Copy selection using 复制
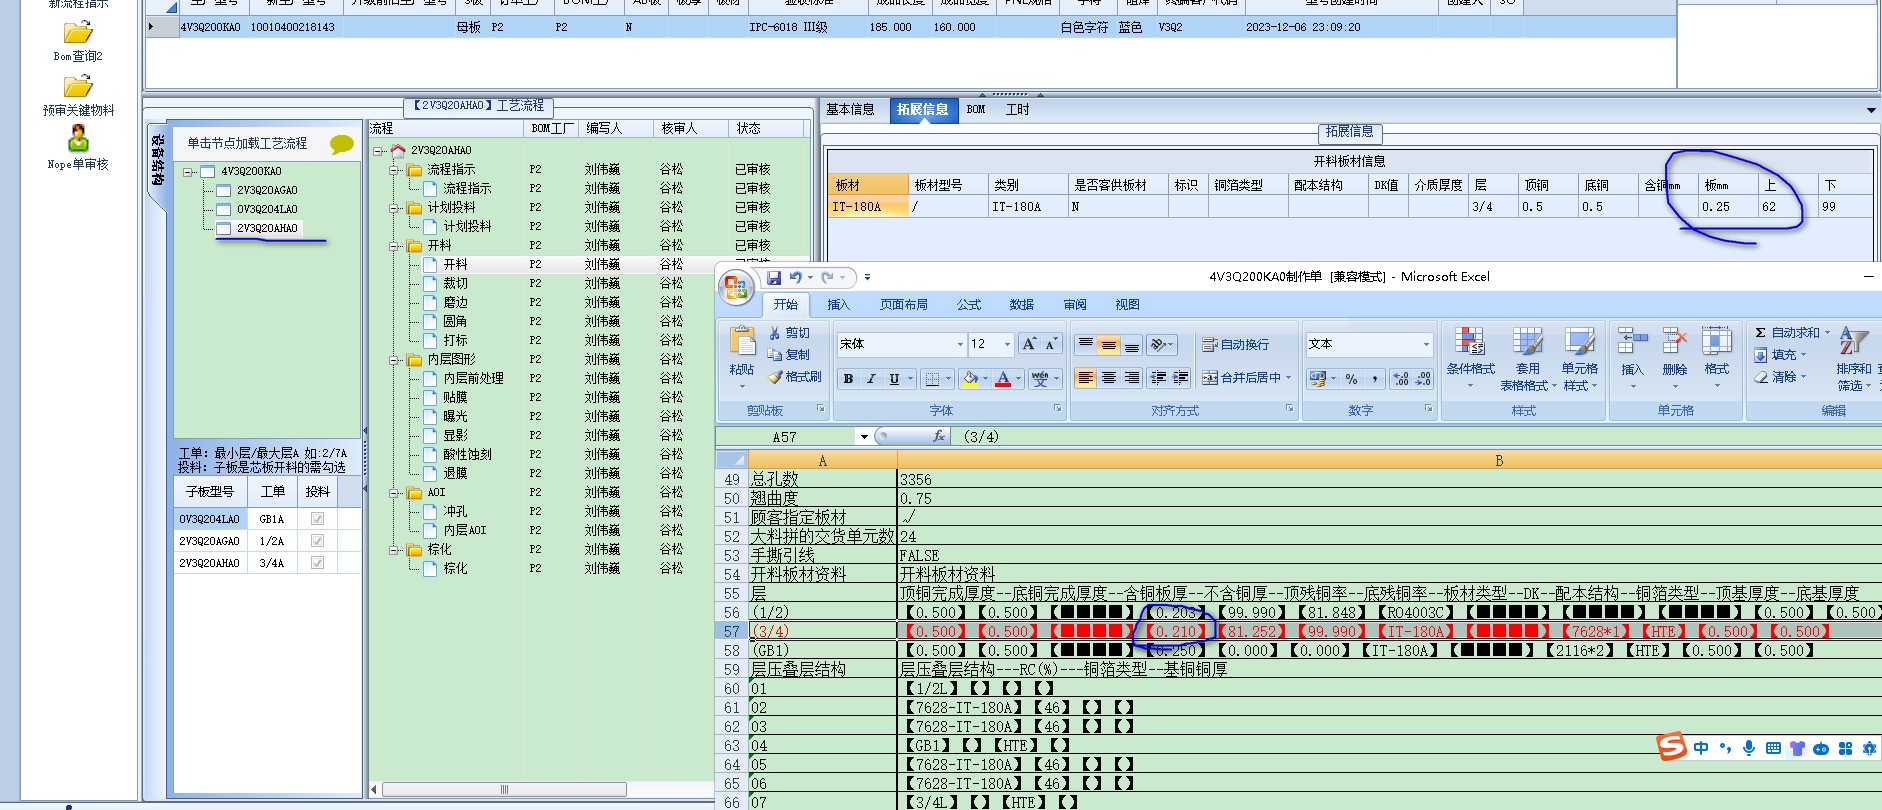1882x810 pixels. (789, 354)
